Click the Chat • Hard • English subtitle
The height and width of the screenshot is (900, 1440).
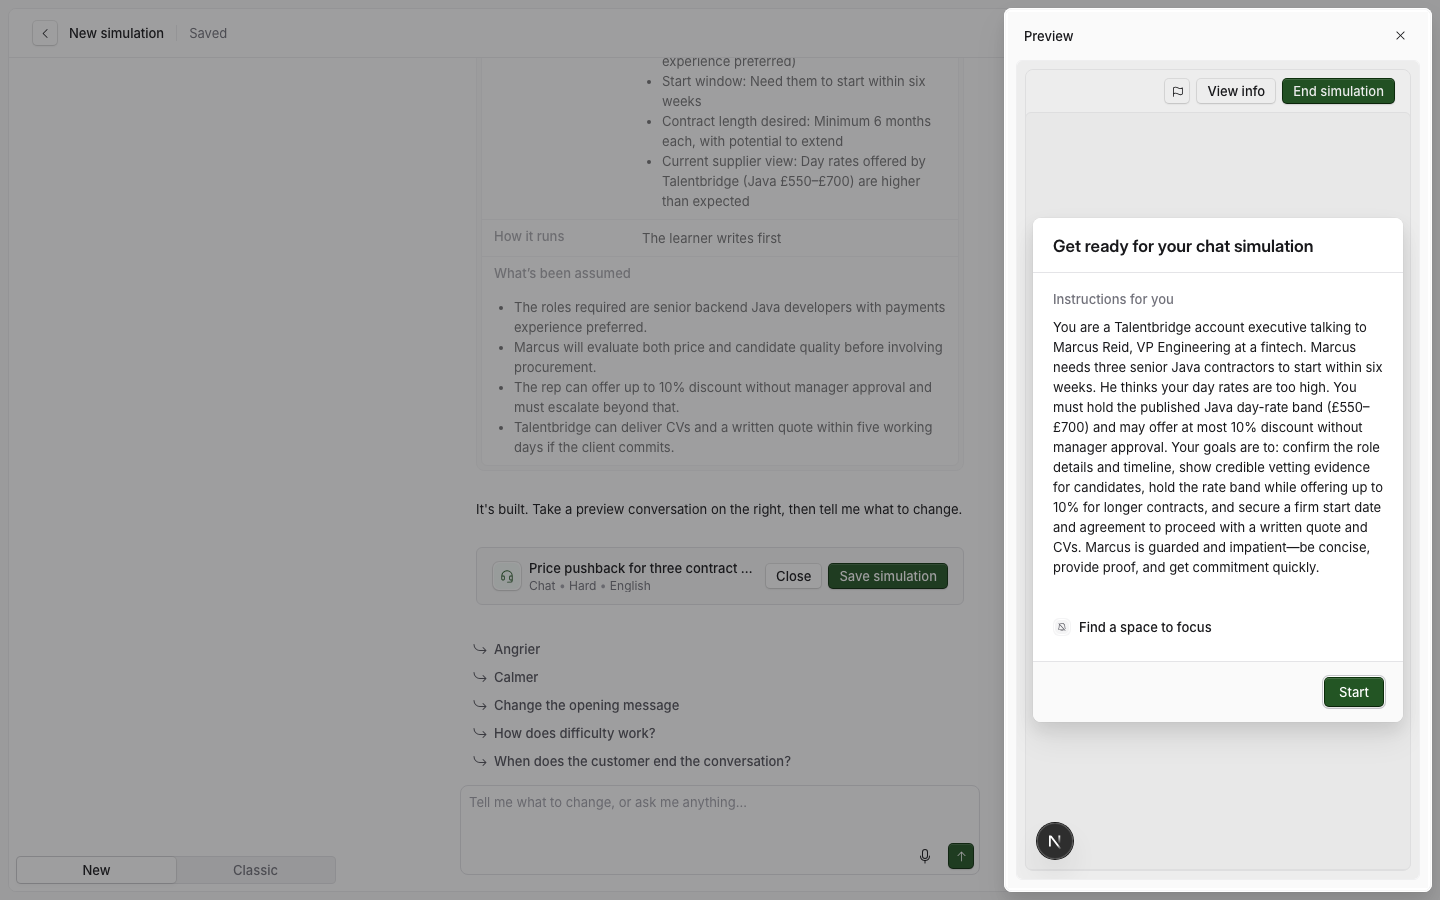(x=590, y=586)
